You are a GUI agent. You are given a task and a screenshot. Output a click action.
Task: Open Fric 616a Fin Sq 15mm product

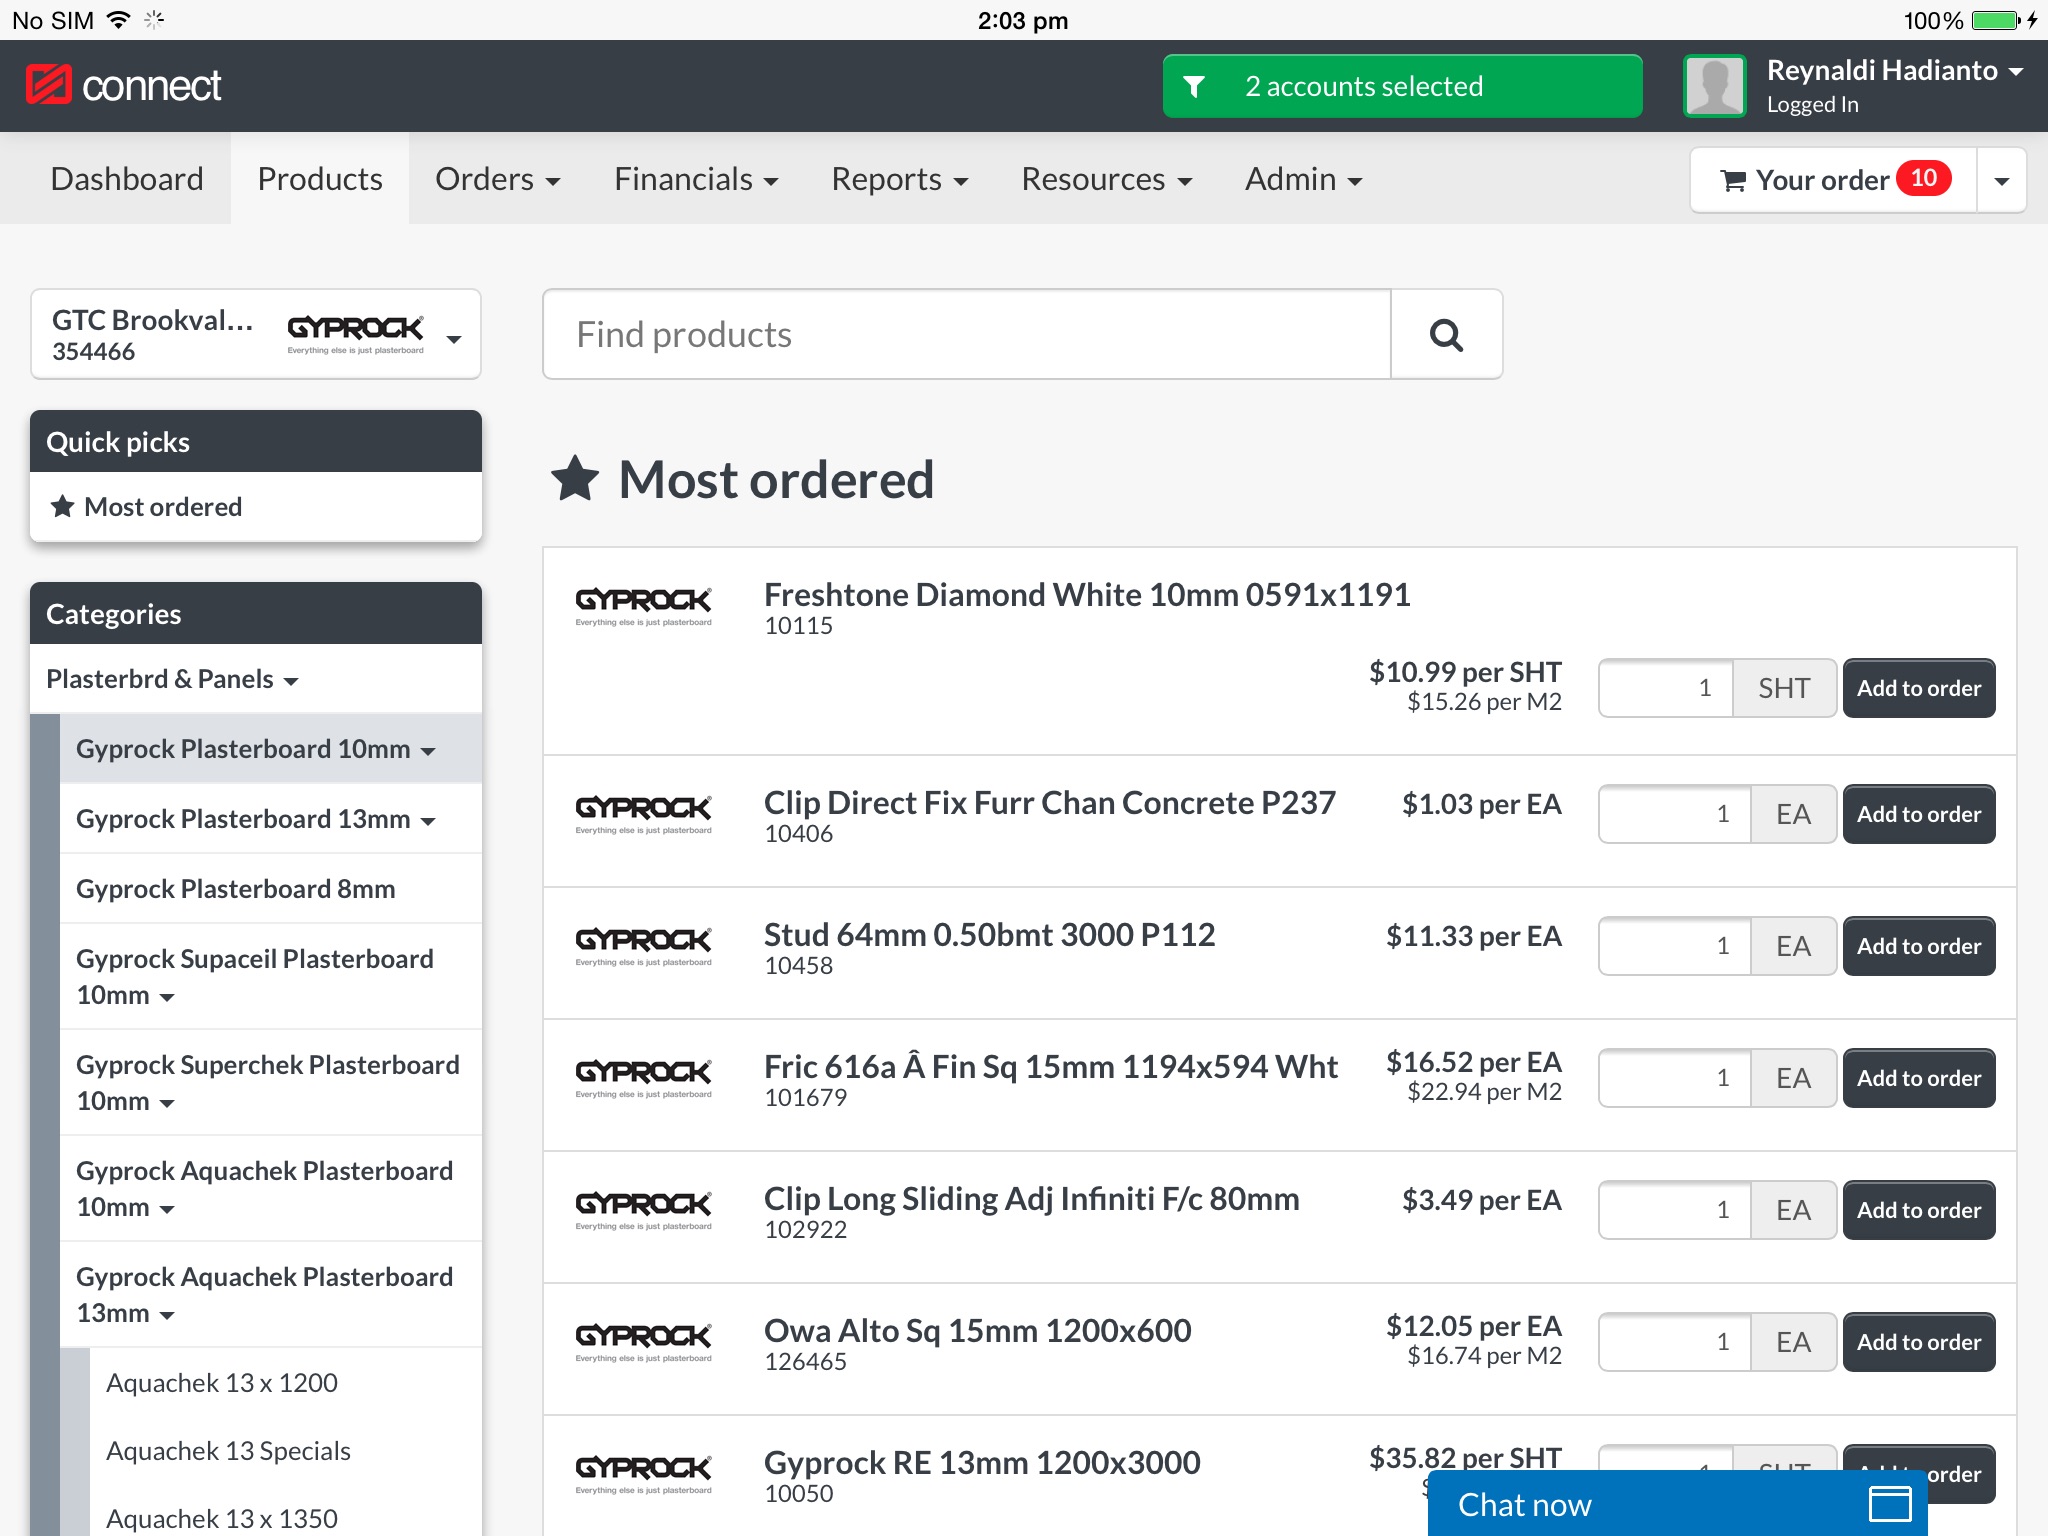coord(1050,1067)
